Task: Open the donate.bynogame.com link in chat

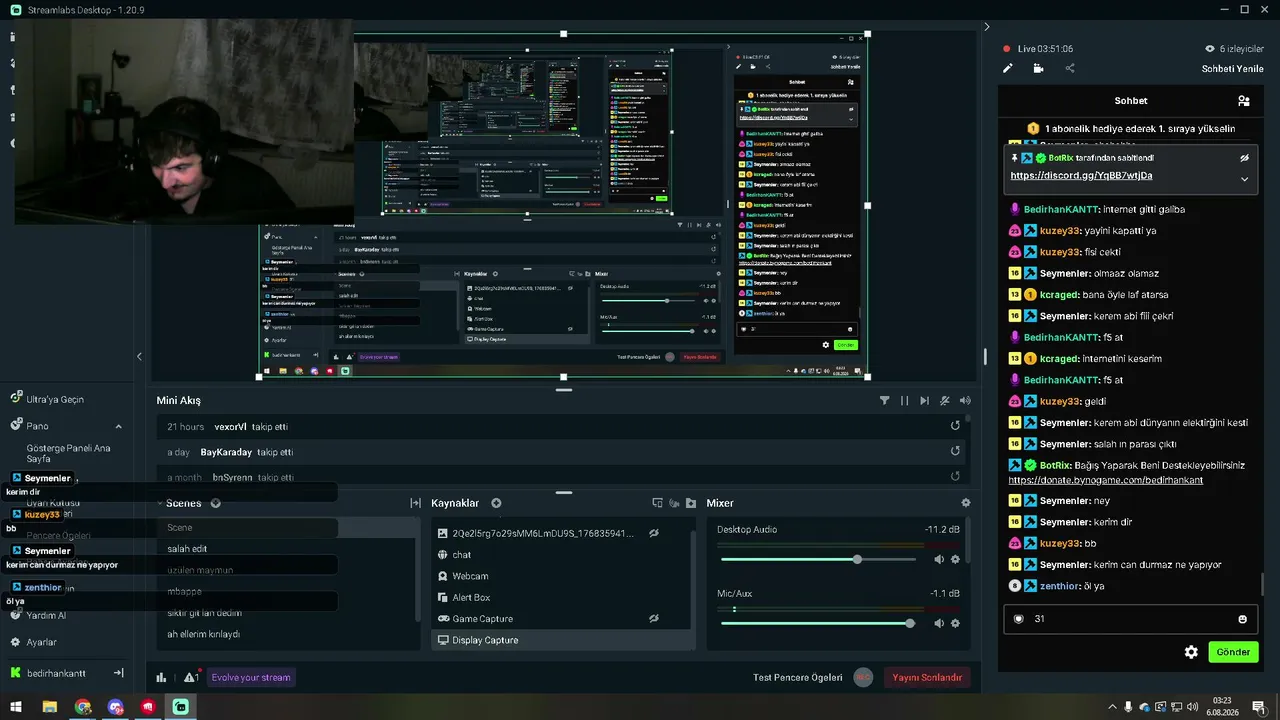Action: pyautogui.click(x=1105, y=480)
